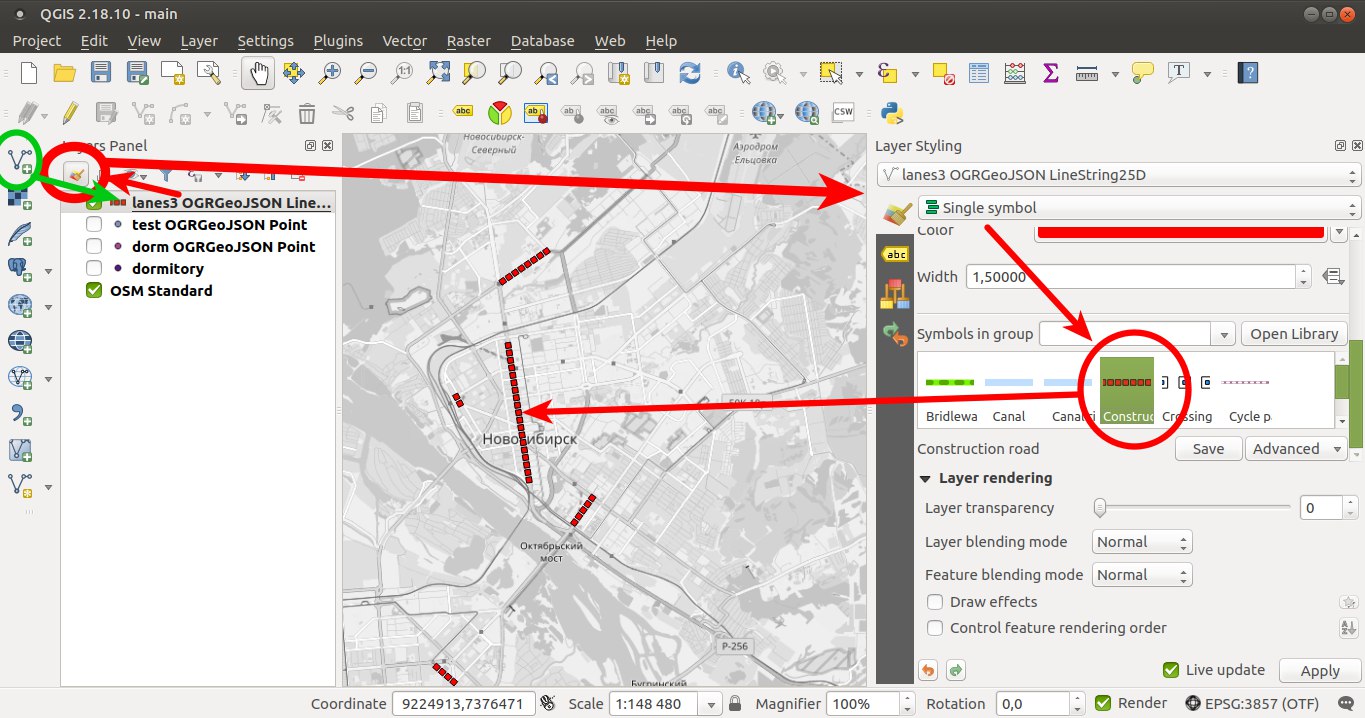Toggle the Live update checkbox
This screenshot has width=1365, height=718.
(1171, 670)
